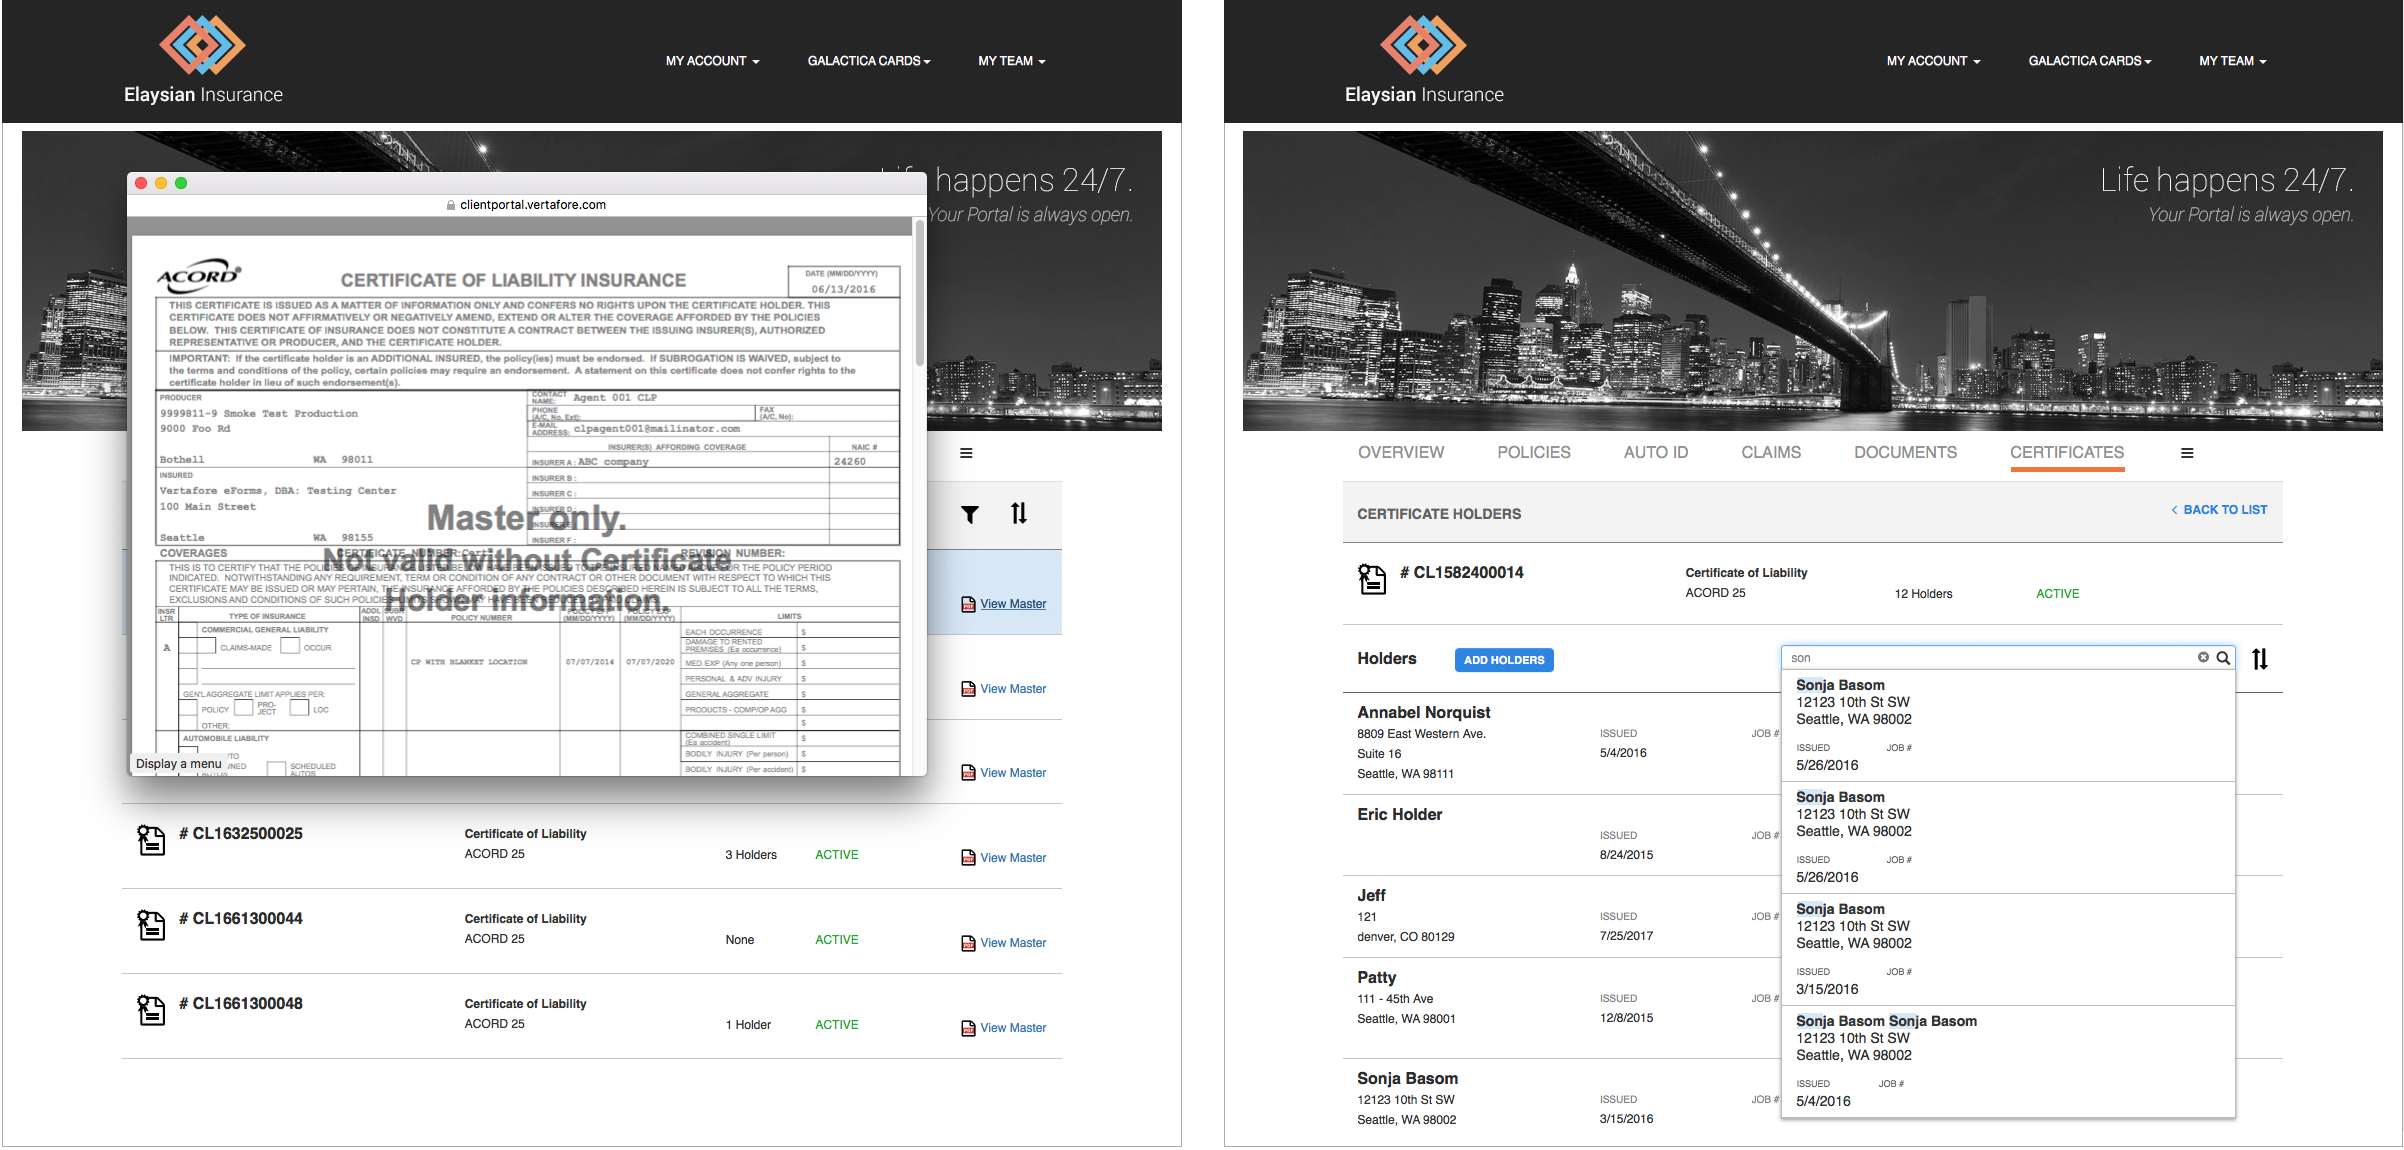This screenshot has height=1150, width=2404.
Task: Click the filter funnel icon
Action: point(969,514)
